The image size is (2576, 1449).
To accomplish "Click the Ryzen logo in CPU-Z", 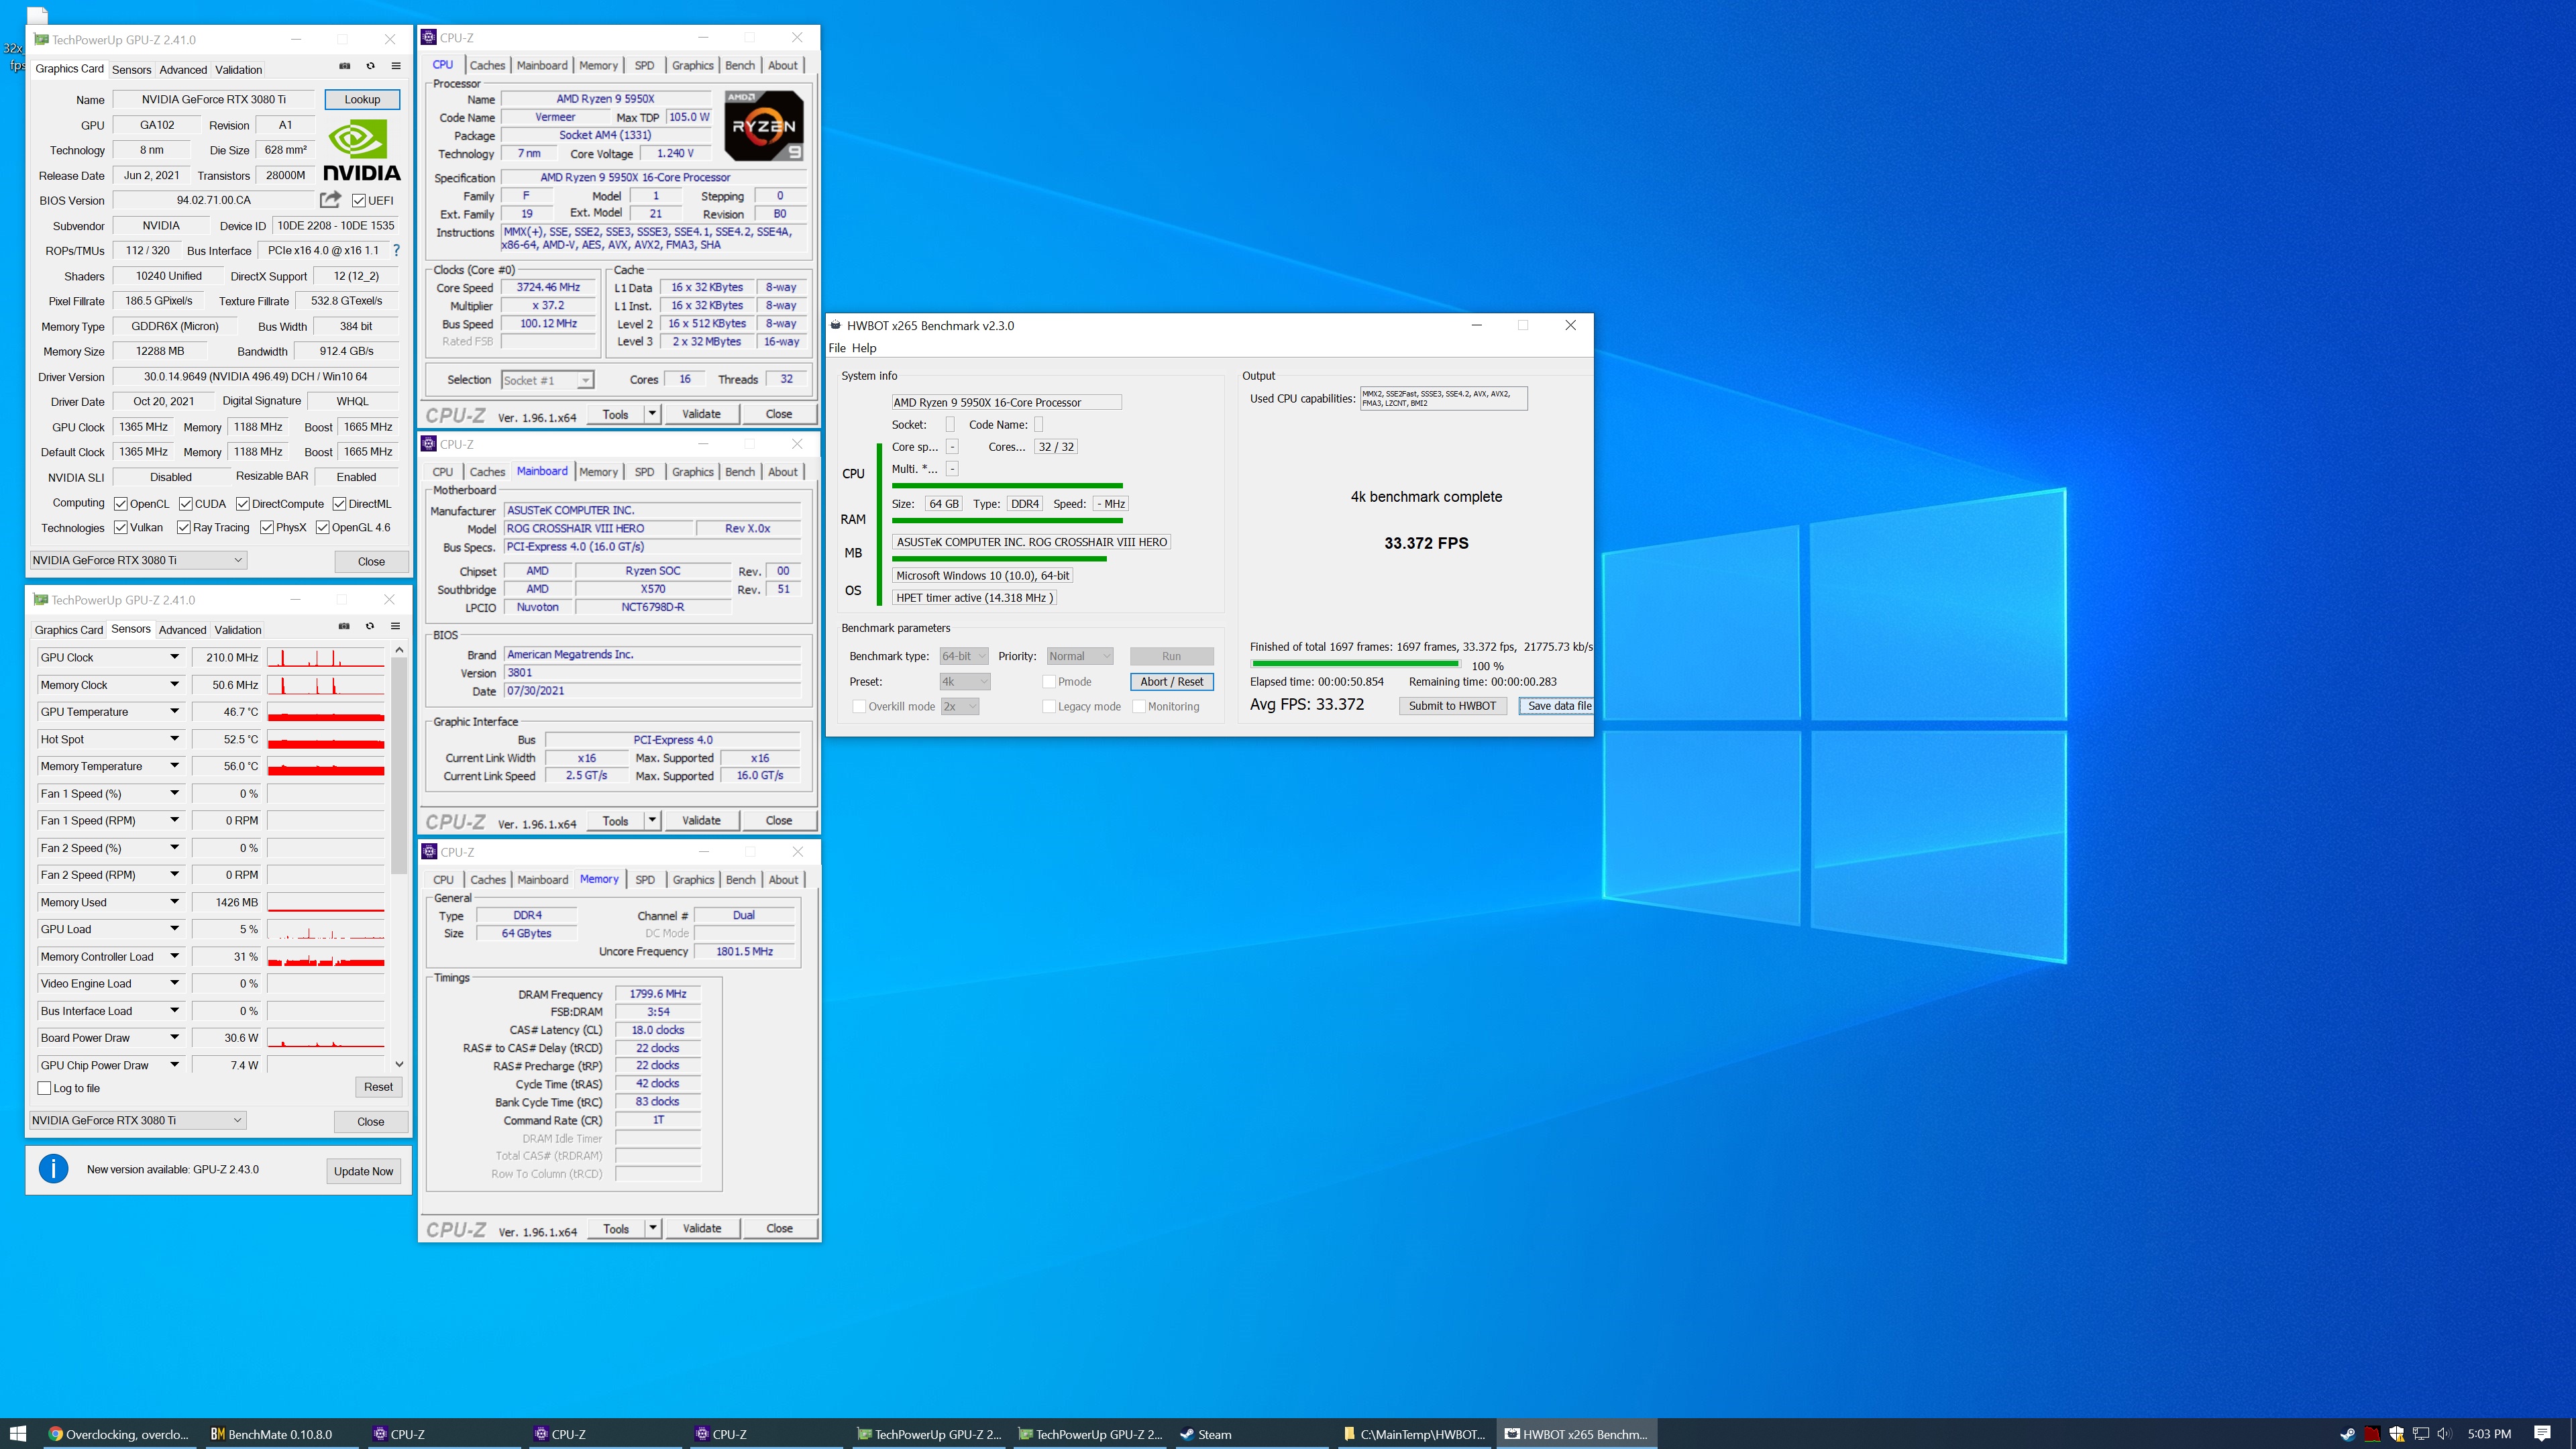I will [x=764, y=126].
